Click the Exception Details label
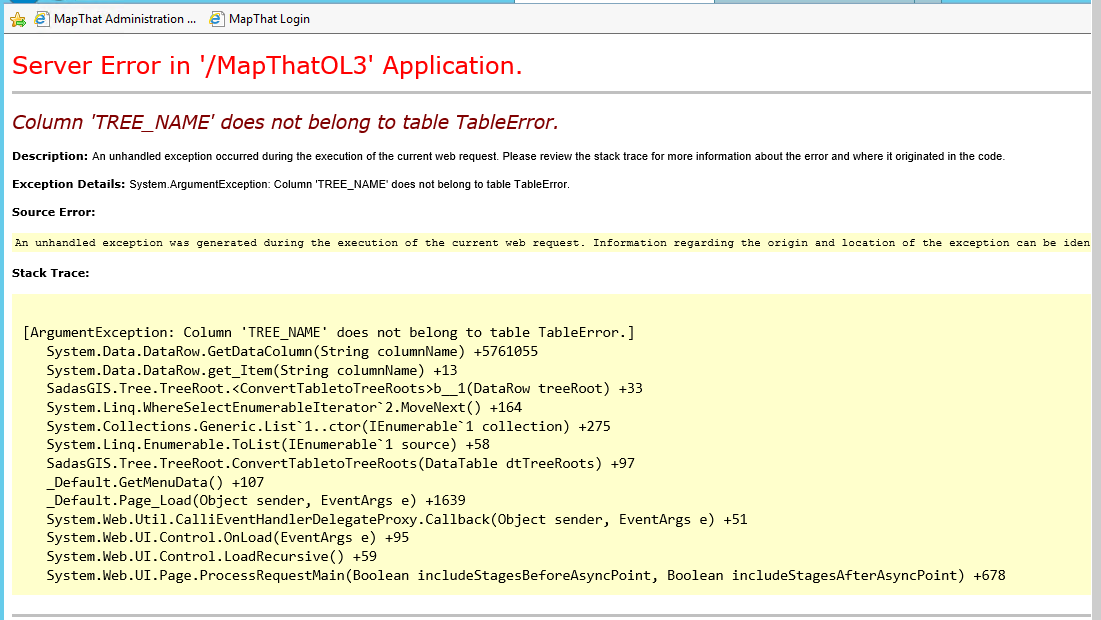 click(x=68, y=184)
